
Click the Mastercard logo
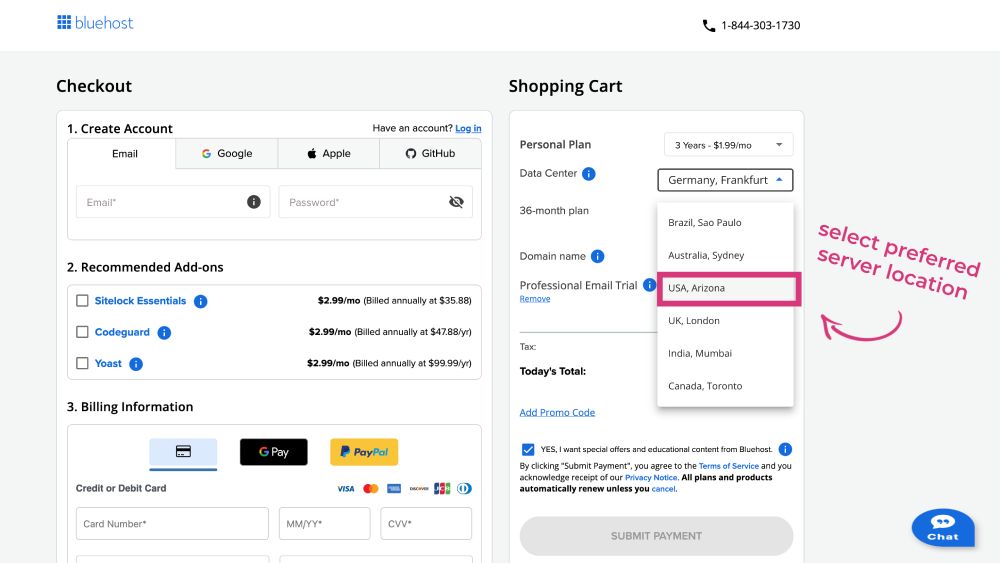tap(371, 488)
